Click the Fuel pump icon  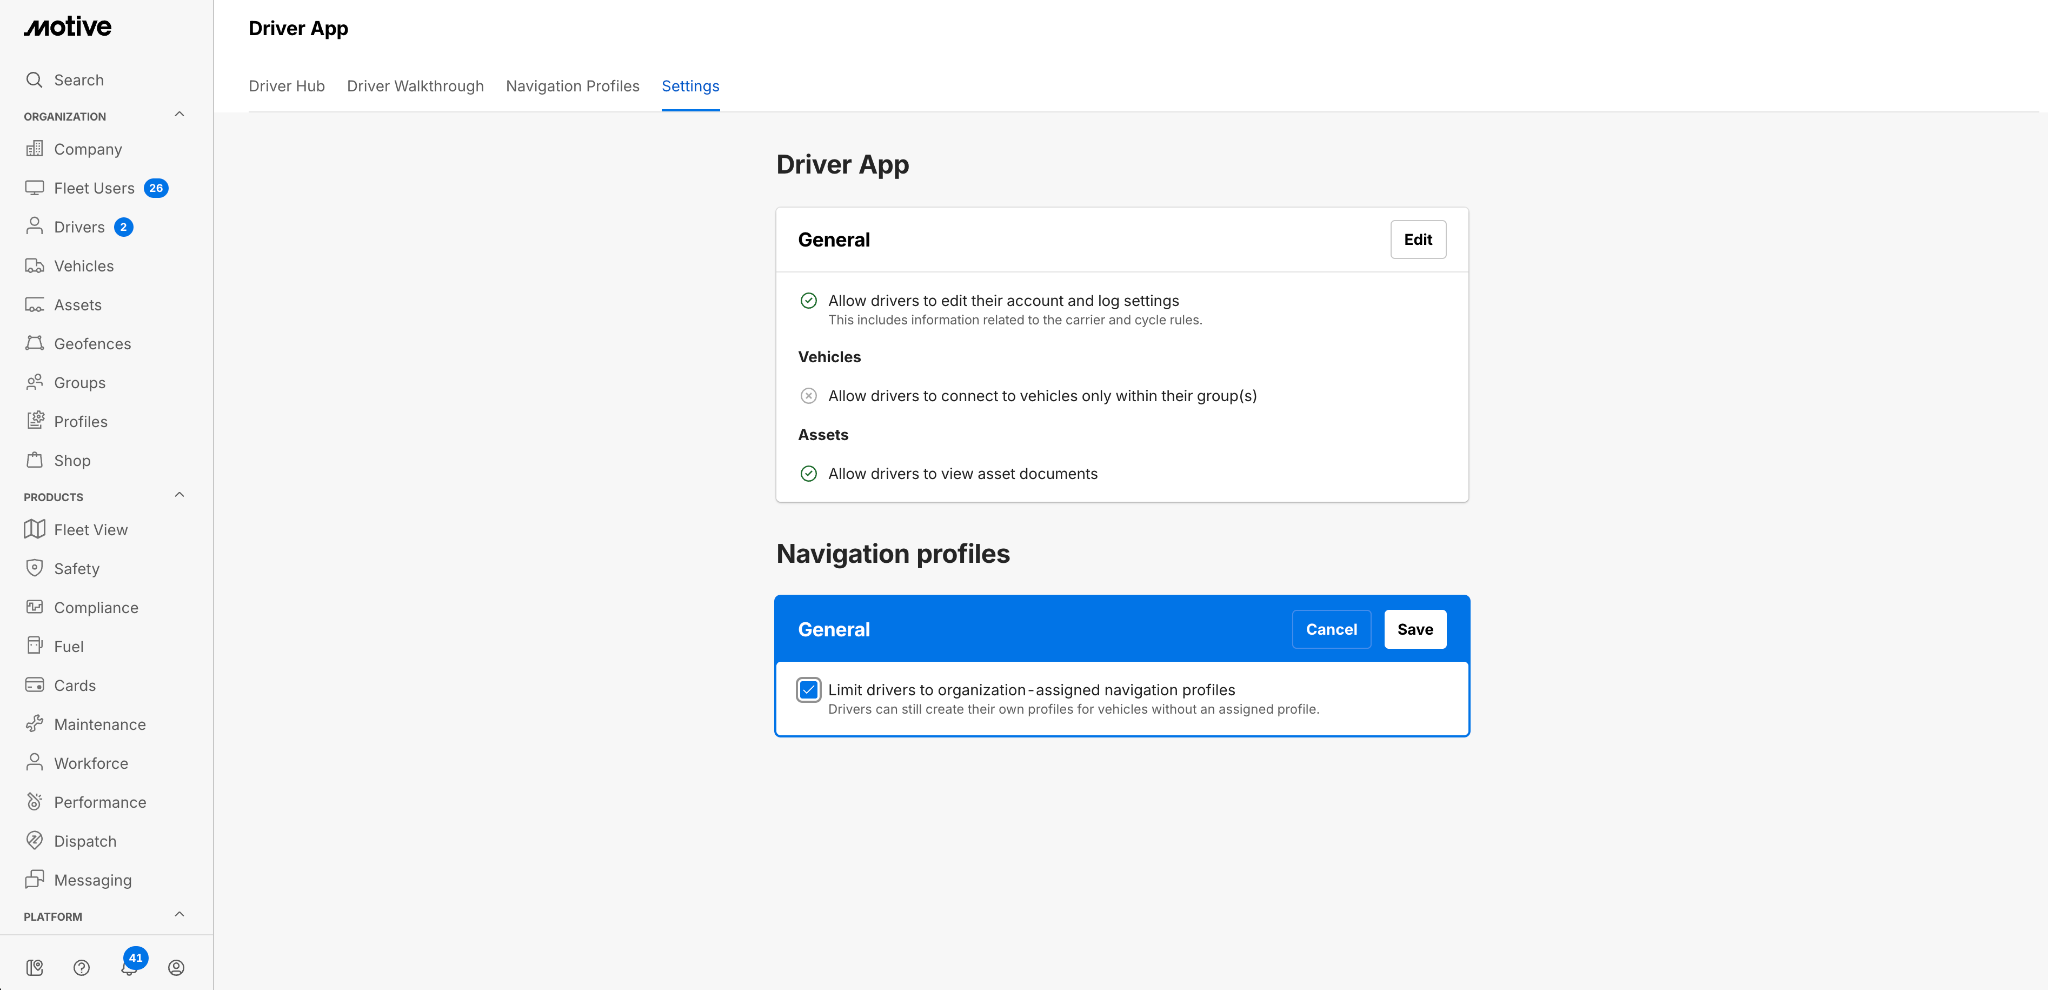(x=34, y=647)
